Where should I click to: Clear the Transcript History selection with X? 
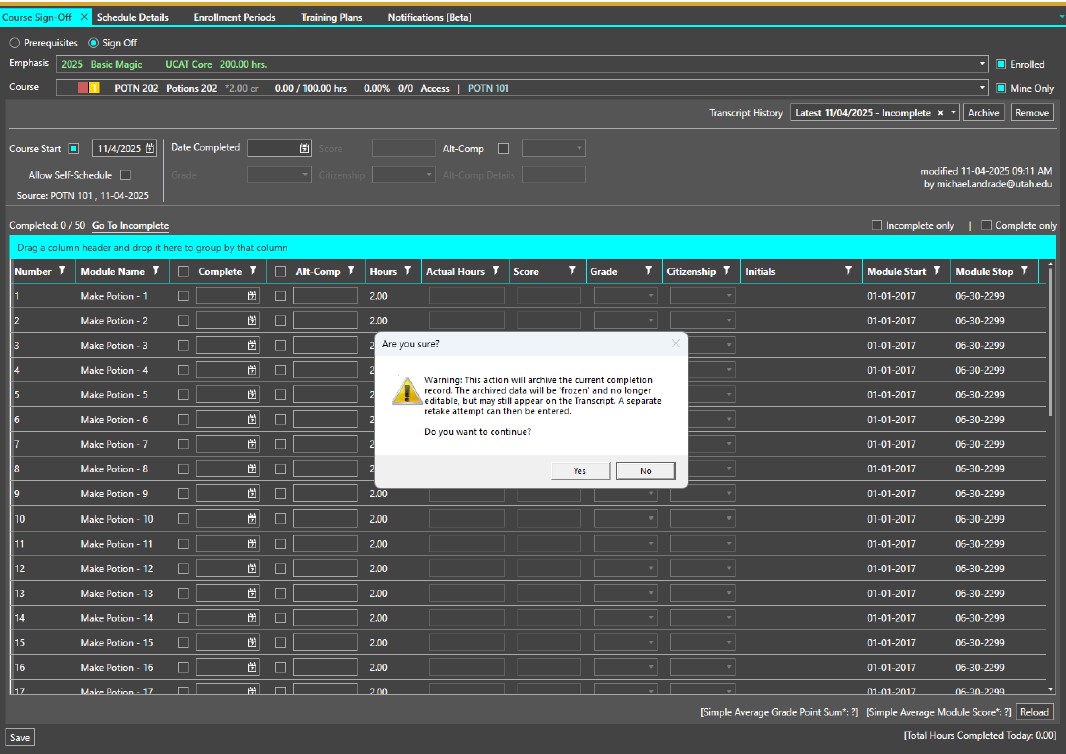(x=940, y=113)
